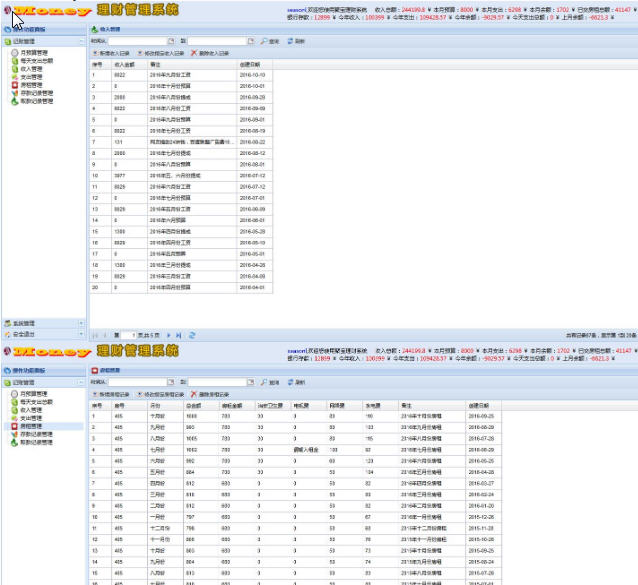Image resolution: width=638 pixels, height=585 pixels.
Task: Click the 收入金额 column header
Action: (x=125, y=64)
